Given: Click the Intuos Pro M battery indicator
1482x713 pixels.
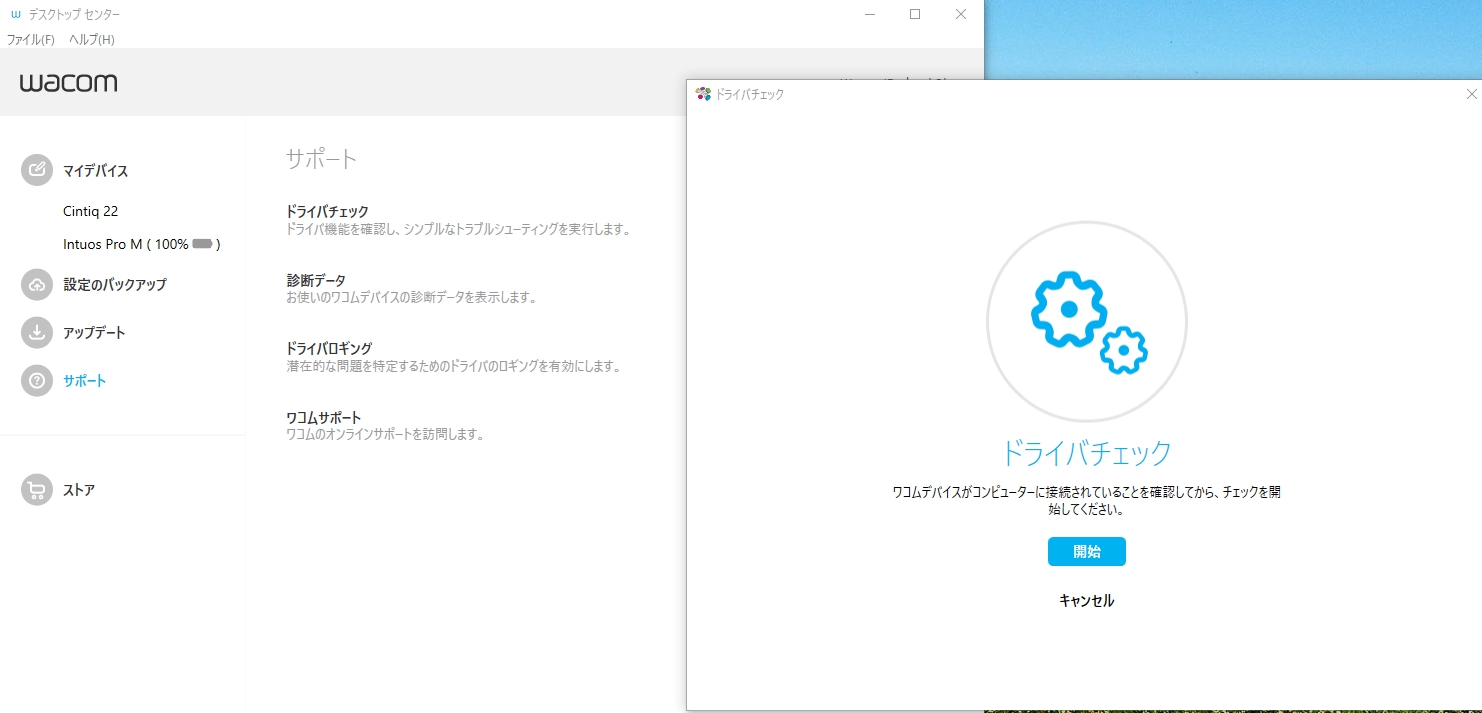Looking at the screenshot, I should coord(202,244).
